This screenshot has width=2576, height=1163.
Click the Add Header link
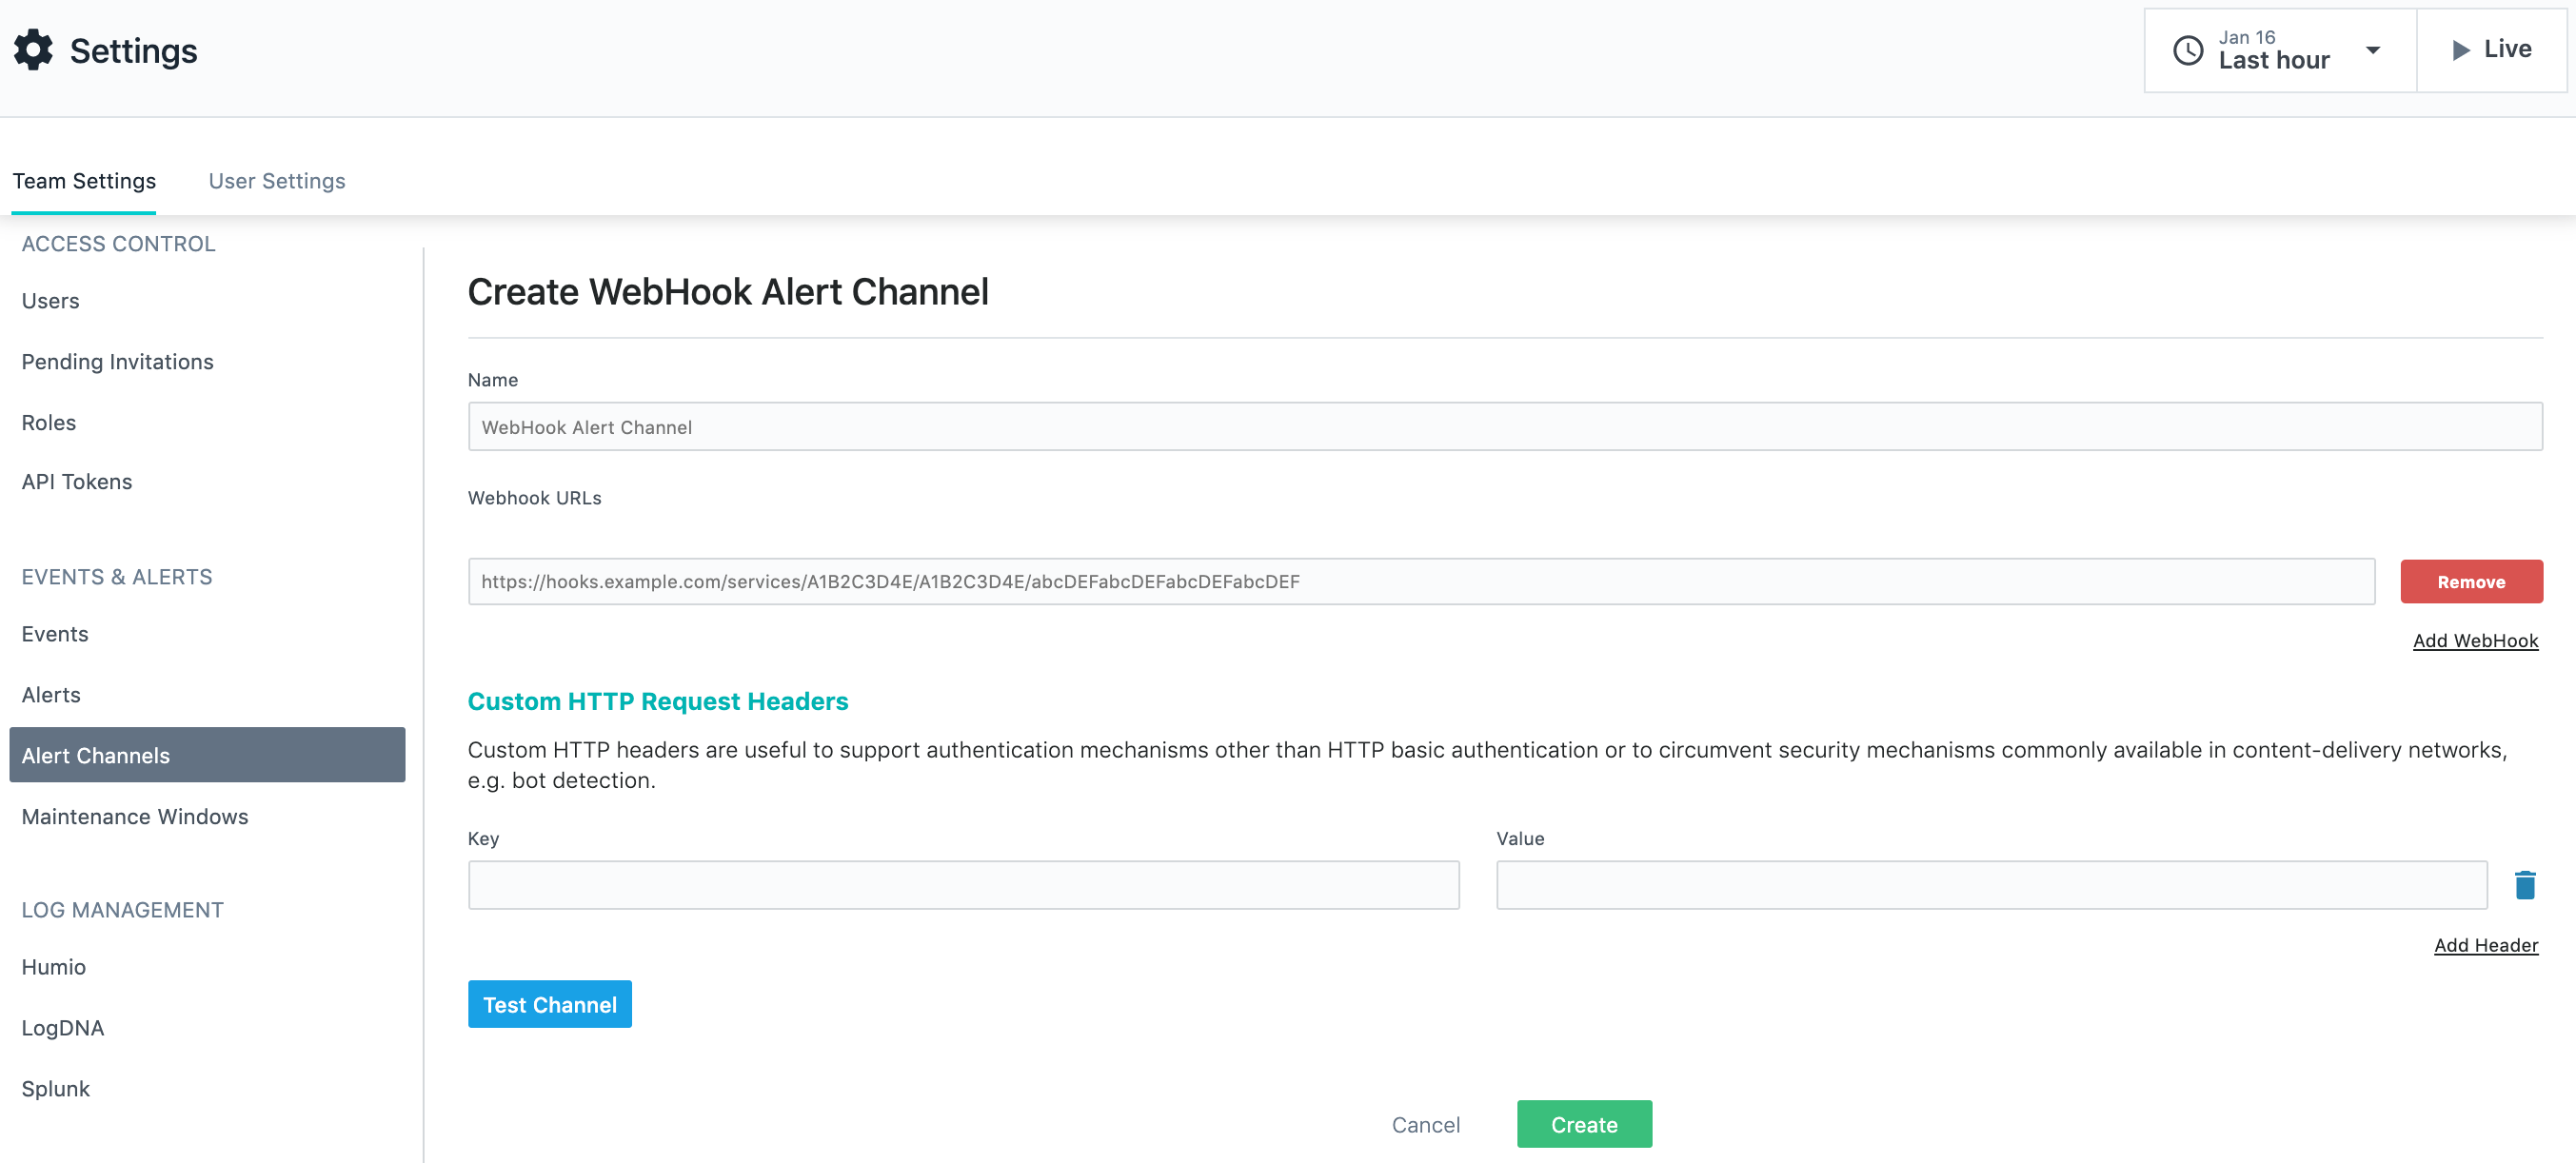point(2485,945)
